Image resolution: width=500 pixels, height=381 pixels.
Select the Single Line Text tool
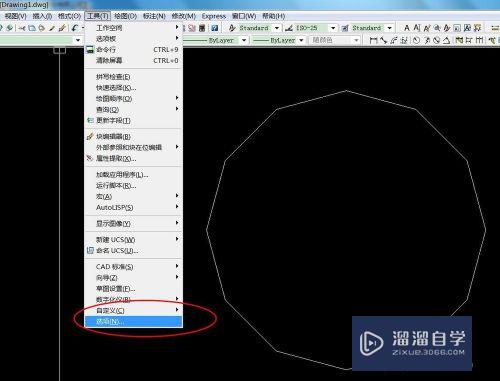click(417, 28)
